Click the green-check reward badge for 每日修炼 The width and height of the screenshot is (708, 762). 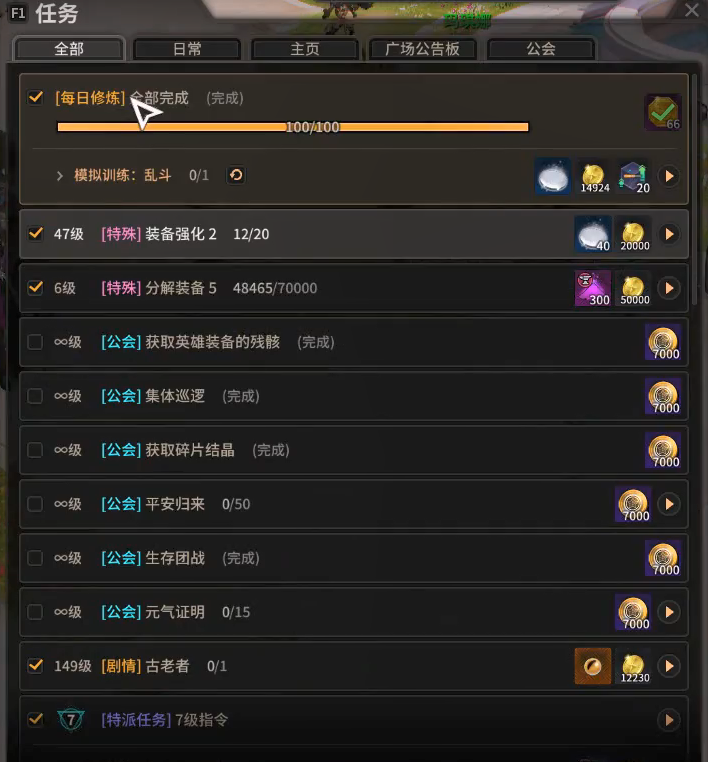tap(663, 113)
